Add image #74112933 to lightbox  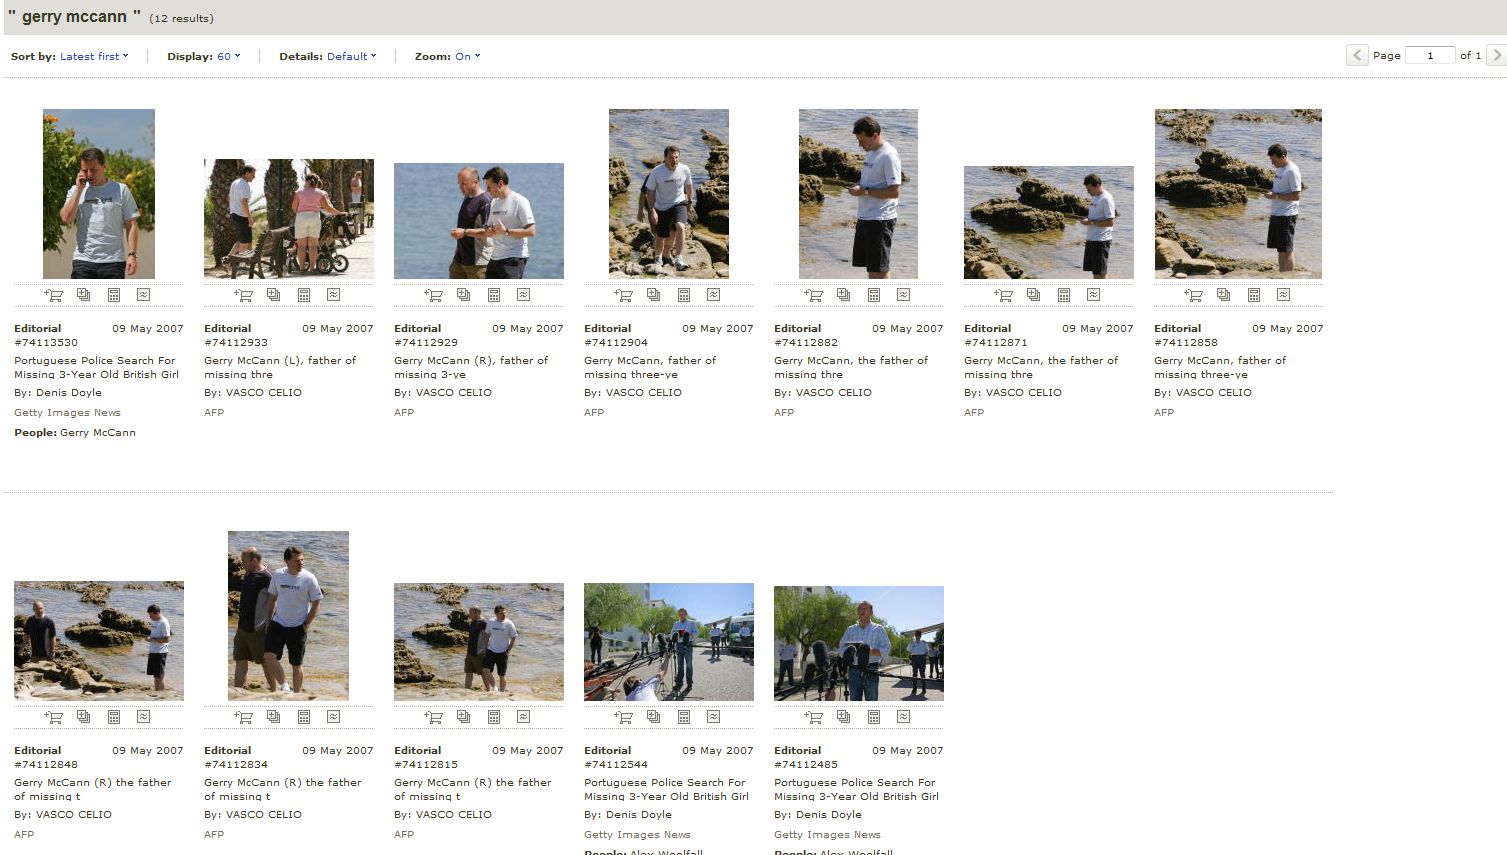point(274,295)
